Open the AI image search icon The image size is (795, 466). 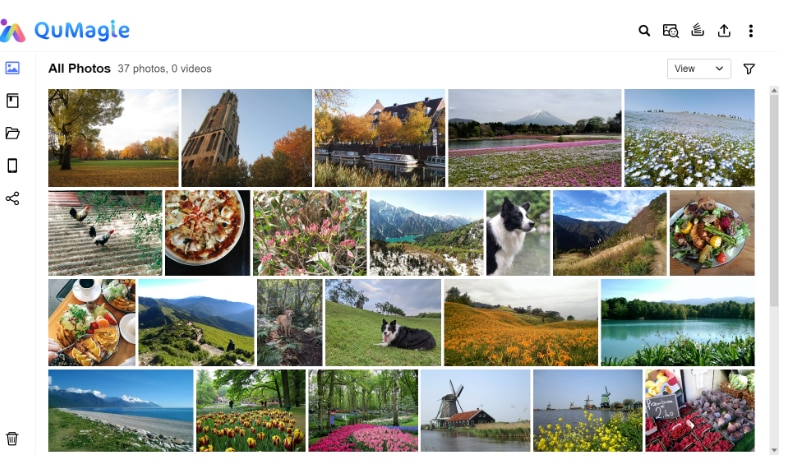[x=670, y=31]
